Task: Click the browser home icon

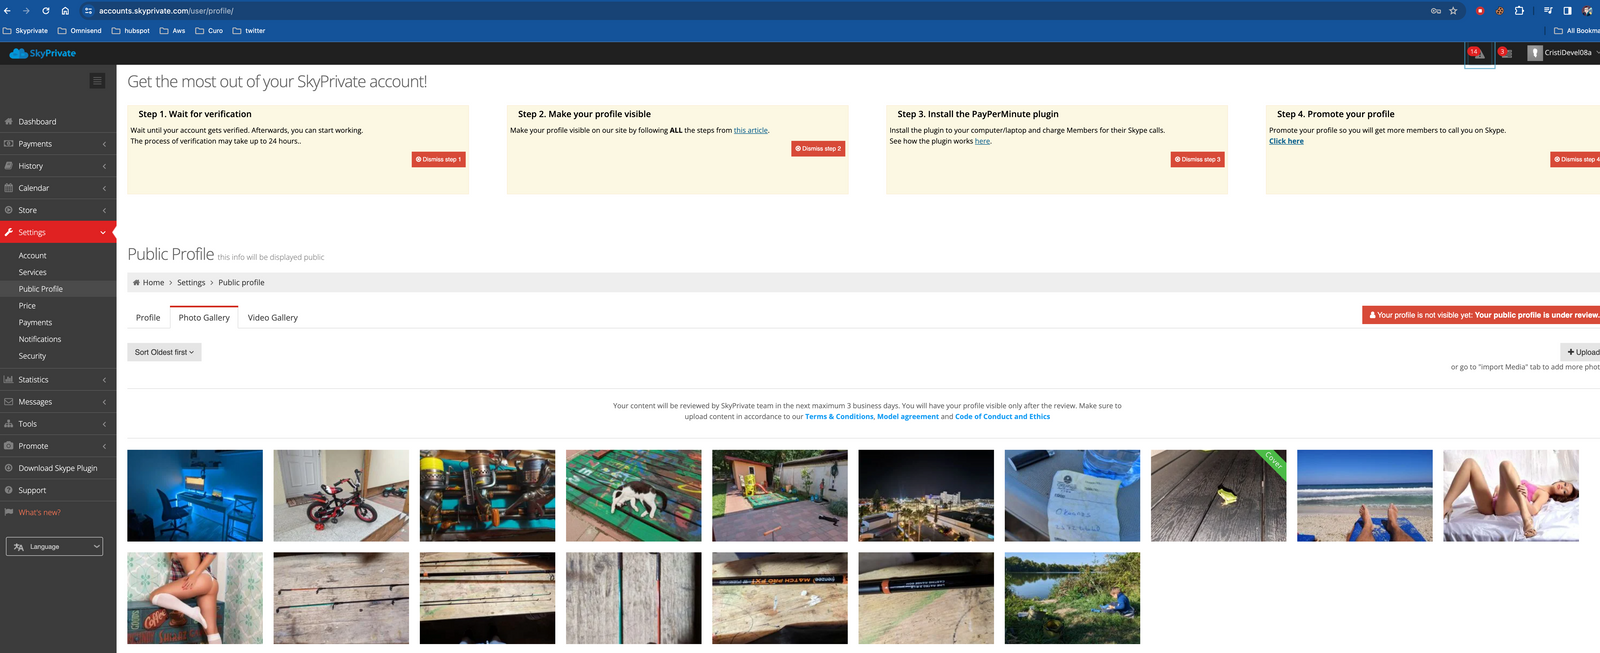Action: point(65,11)
